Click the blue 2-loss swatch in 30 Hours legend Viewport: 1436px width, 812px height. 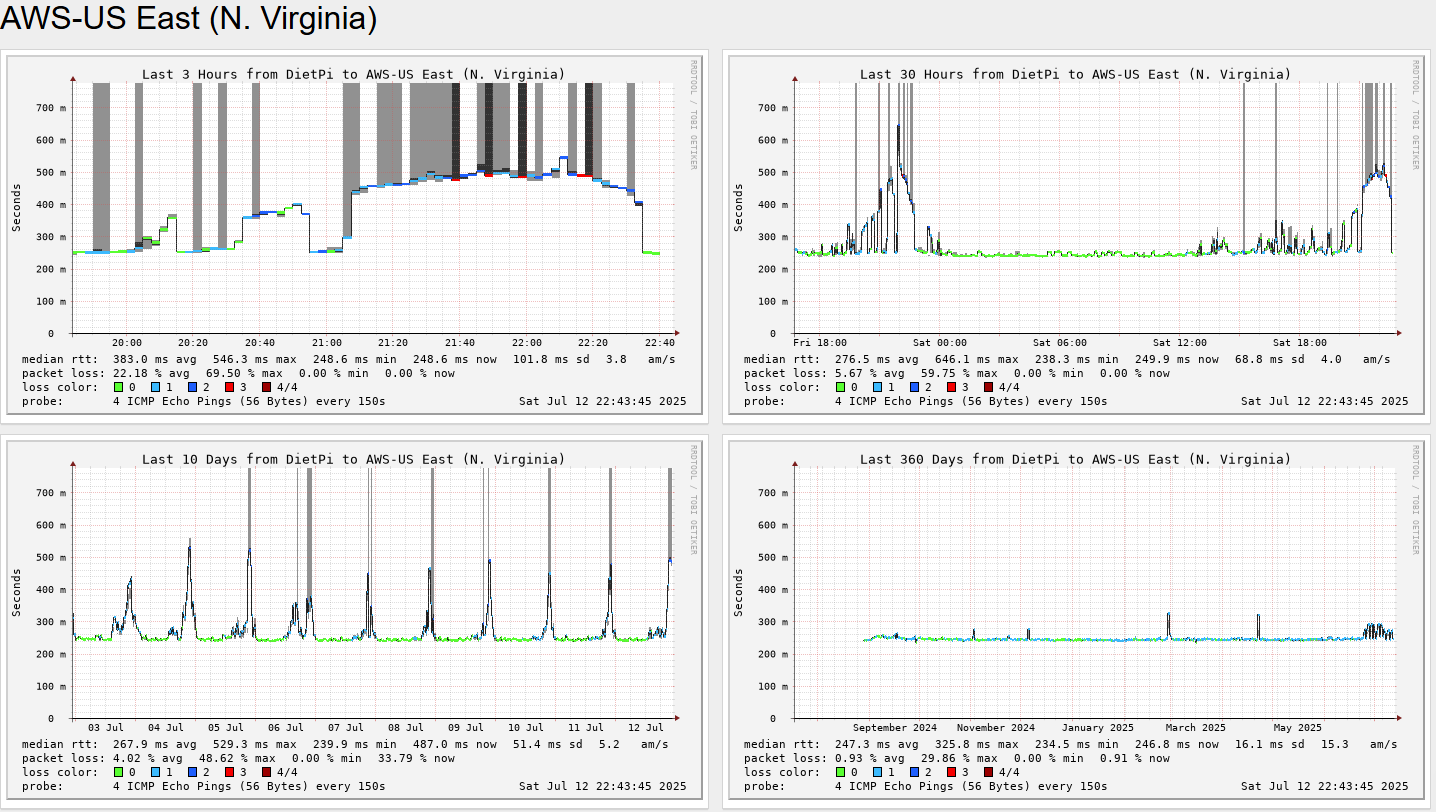click(916, 387)
